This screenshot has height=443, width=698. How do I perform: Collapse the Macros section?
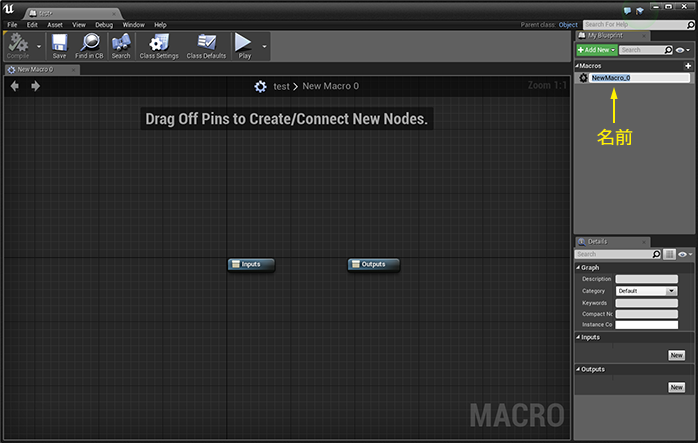click(x=577, y=66)
